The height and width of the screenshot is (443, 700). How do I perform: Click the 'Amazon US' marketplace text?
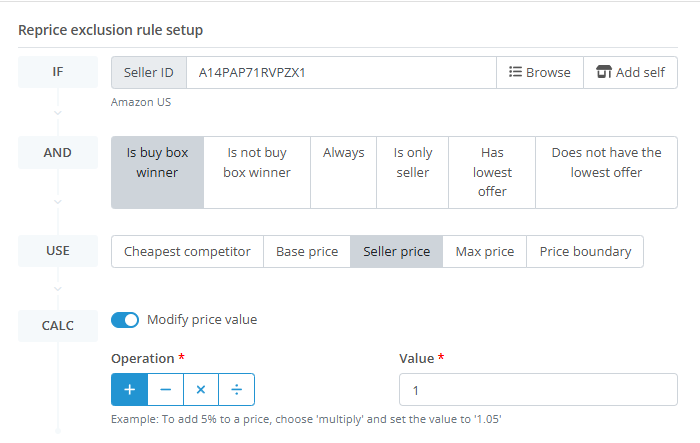click(141, 102)
